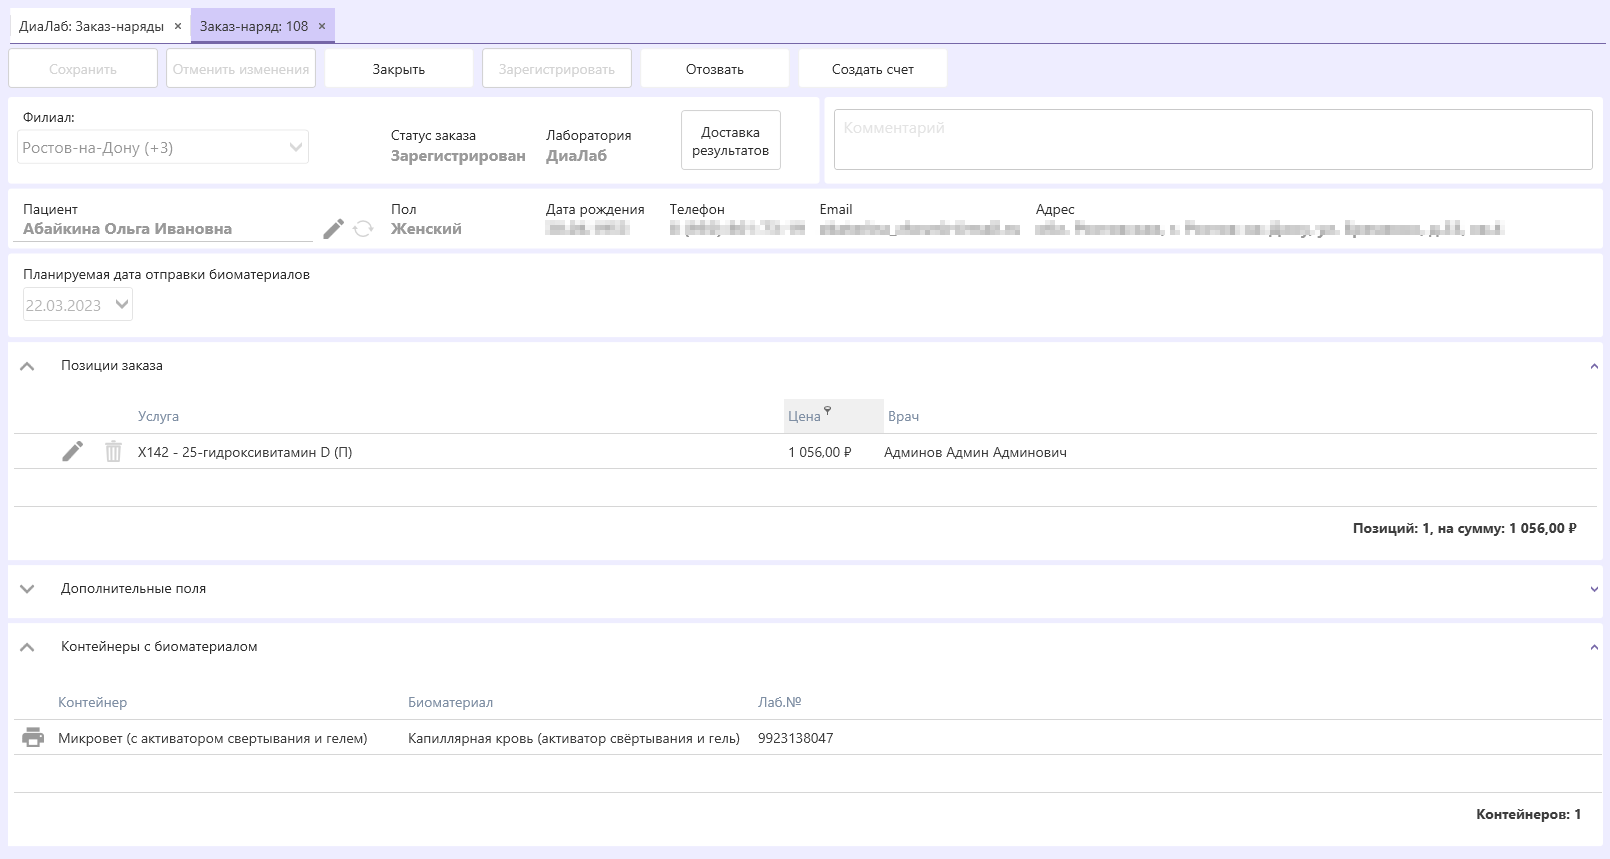Click the Дополнительные поля section title
The image size is (1610, 859).
point(133,589)
